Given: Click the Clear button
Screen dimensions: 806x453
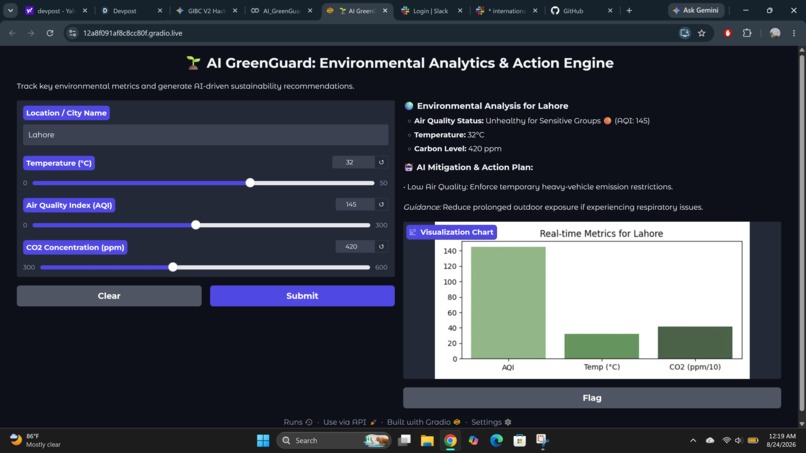Looking at the screenshot, I should click(x=109, y=296).
